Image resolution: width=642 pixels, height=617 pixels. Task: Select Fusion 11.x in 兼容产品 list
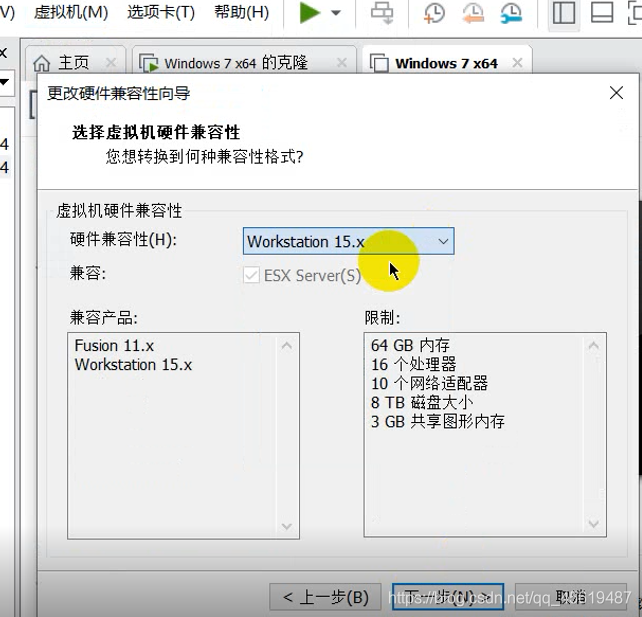pos(114,346)
